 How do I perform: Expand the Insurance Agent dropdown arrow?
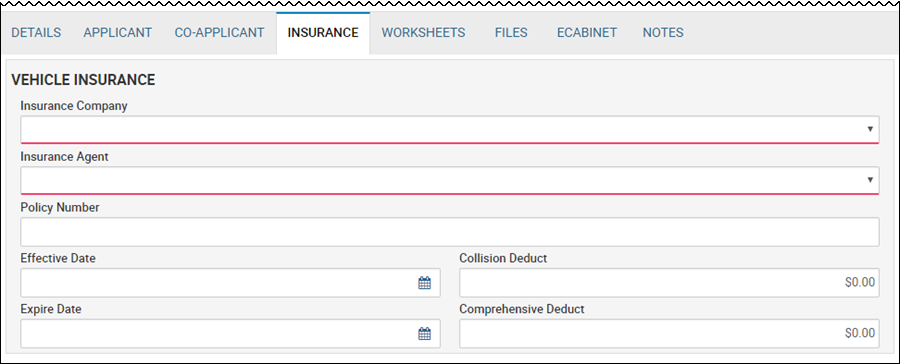pos(870,180)
